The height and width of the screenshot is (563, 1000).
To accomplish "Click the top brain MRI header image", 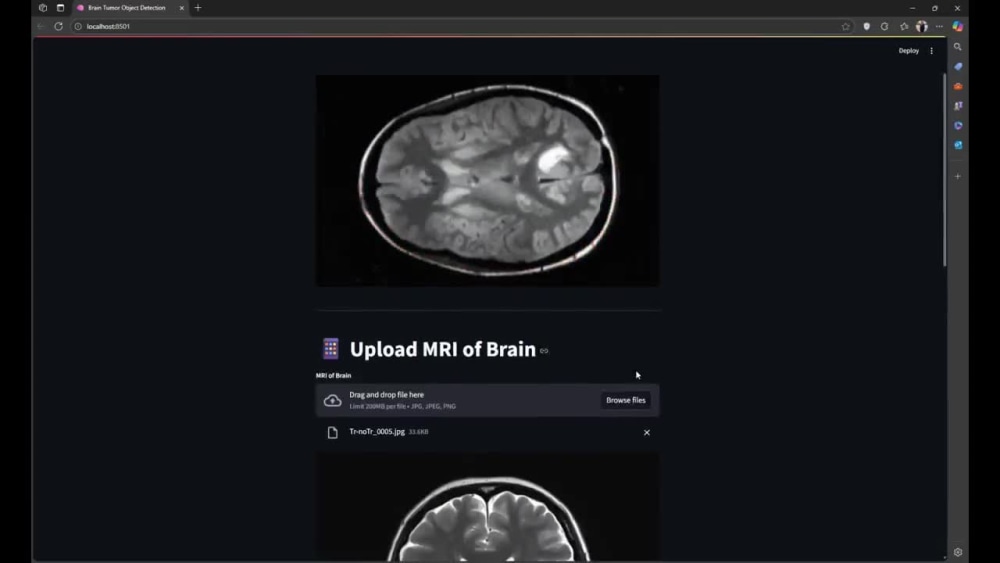I will point(487,180).
